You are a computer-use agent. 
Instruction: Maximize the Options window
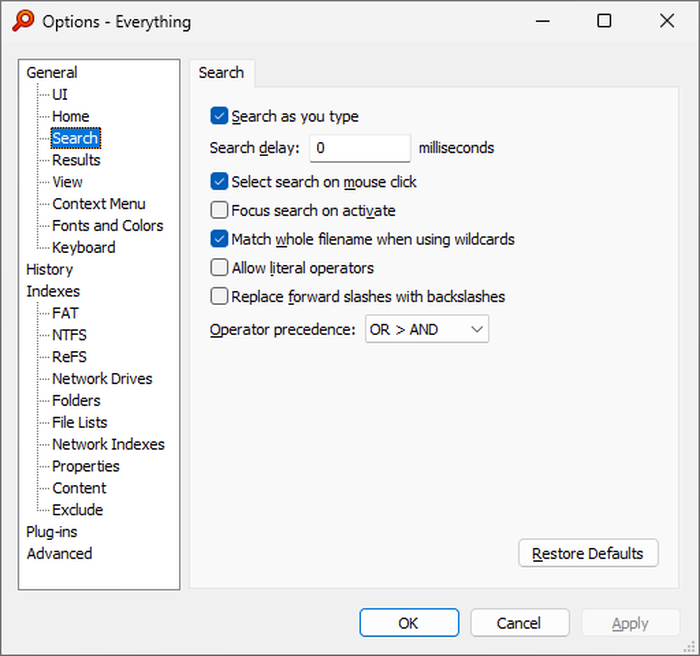(604, 21)
